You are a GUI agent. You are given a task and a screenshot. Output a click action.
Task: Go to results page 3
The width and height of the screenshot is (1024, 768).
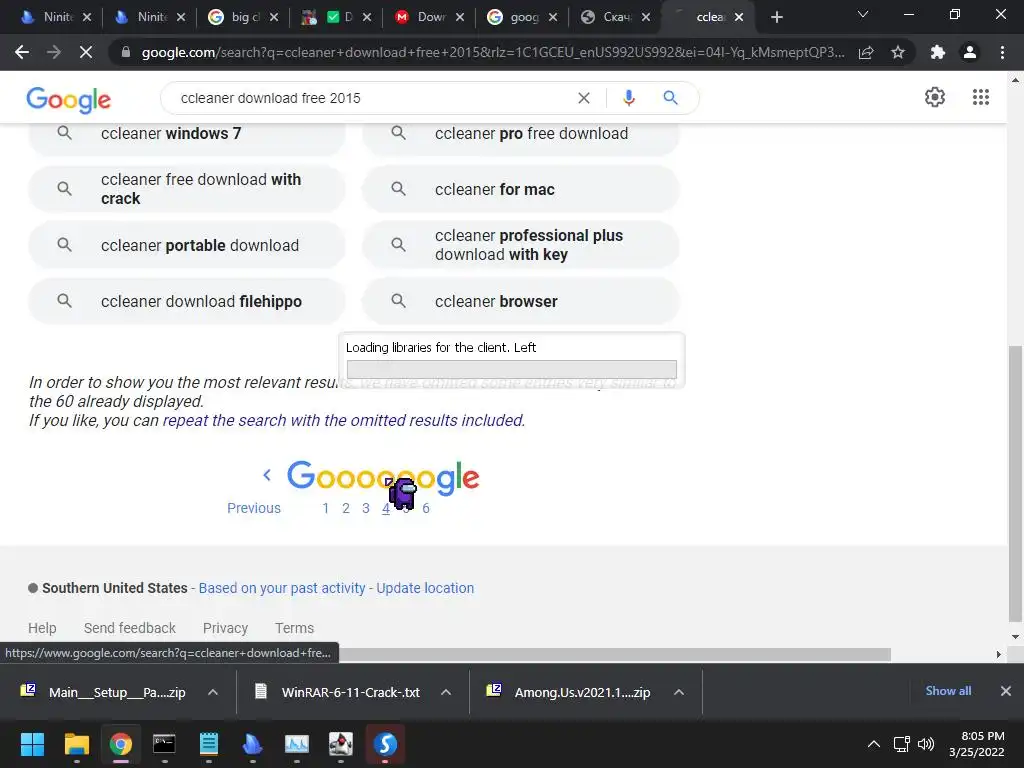pyautogui.click(x=366, y=508)
